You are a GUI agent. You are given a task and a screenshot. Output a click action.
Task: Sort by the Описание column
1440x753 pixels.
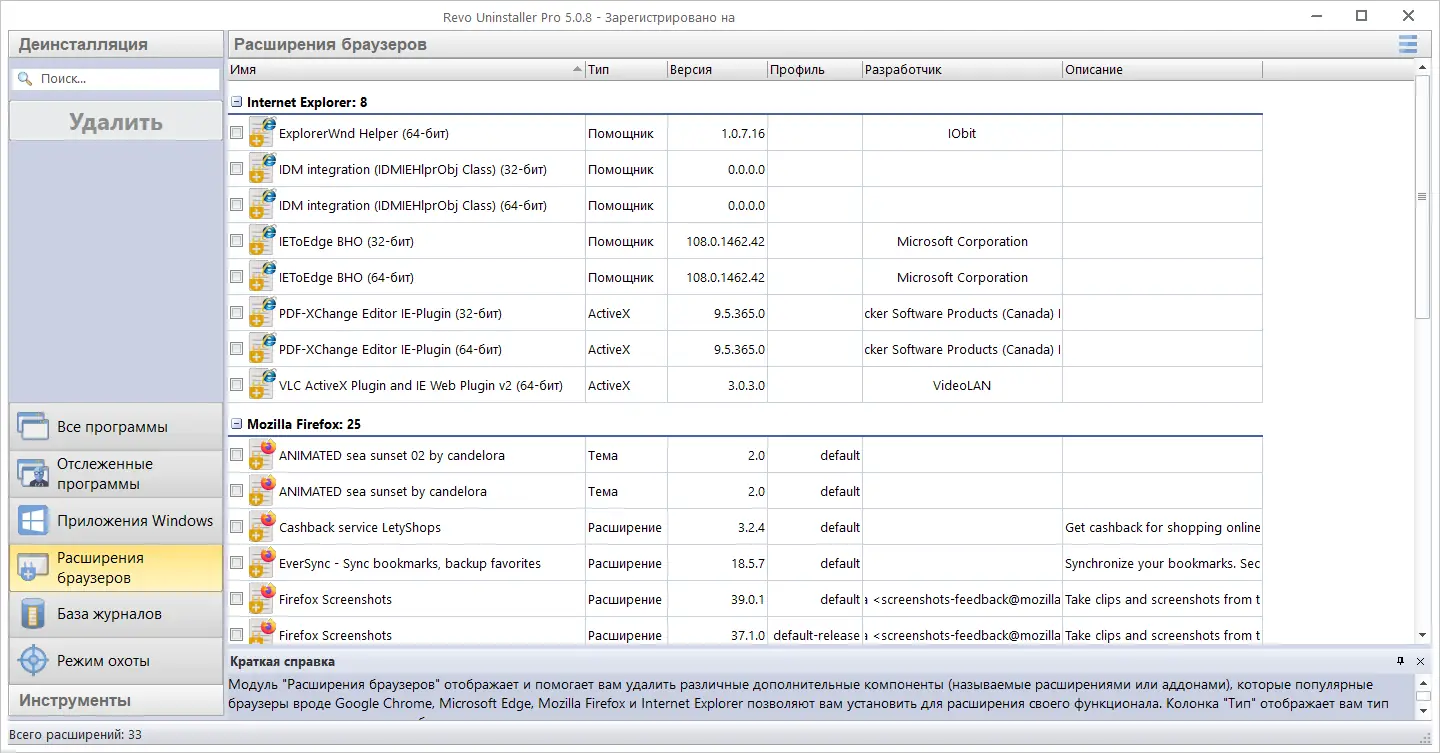1162,70
